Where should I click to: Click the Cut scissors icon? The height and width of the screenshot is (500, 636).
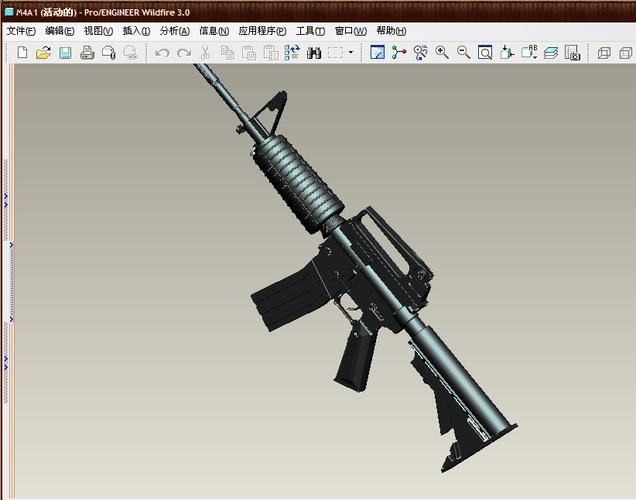tap(206, 53)
